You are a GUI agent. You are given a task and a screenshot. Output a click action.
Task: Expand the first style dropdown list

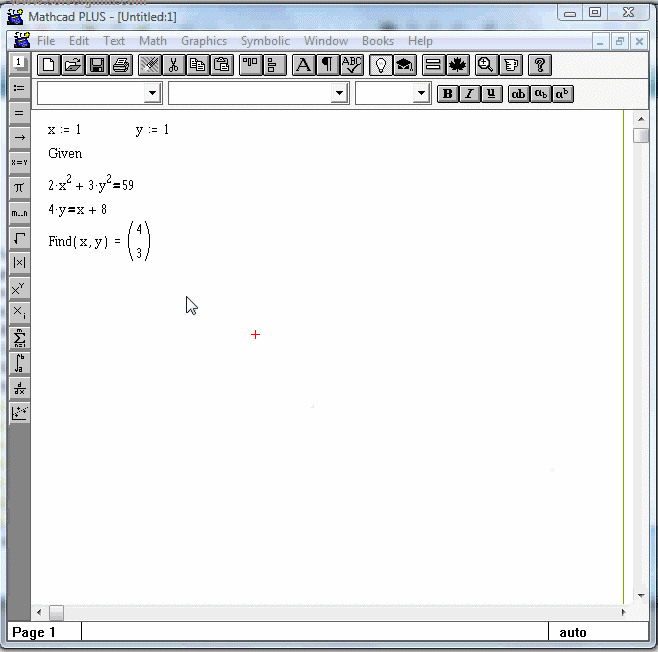152,93
